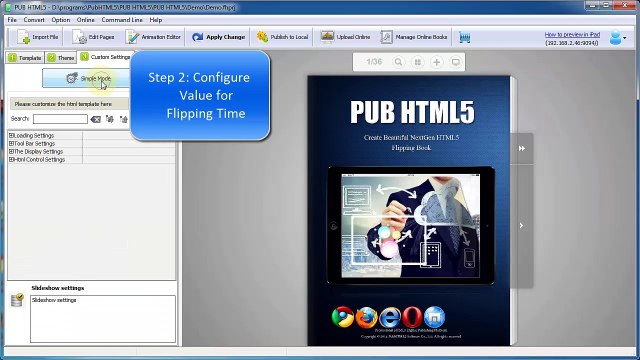Launch the Animation Editor
640x360 pixels.
point(153,37)
